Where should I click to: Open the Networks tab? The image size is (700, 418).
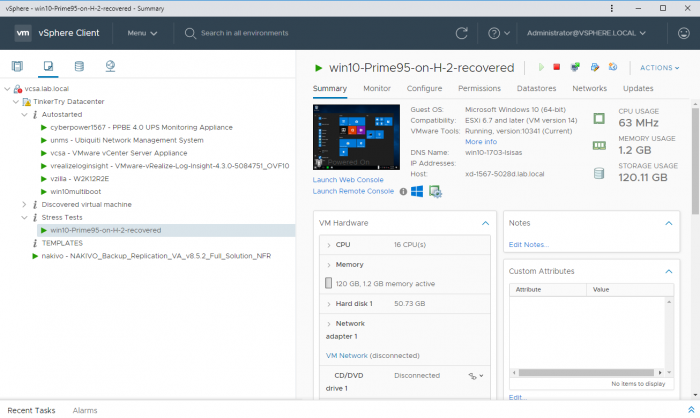(589, 88)
